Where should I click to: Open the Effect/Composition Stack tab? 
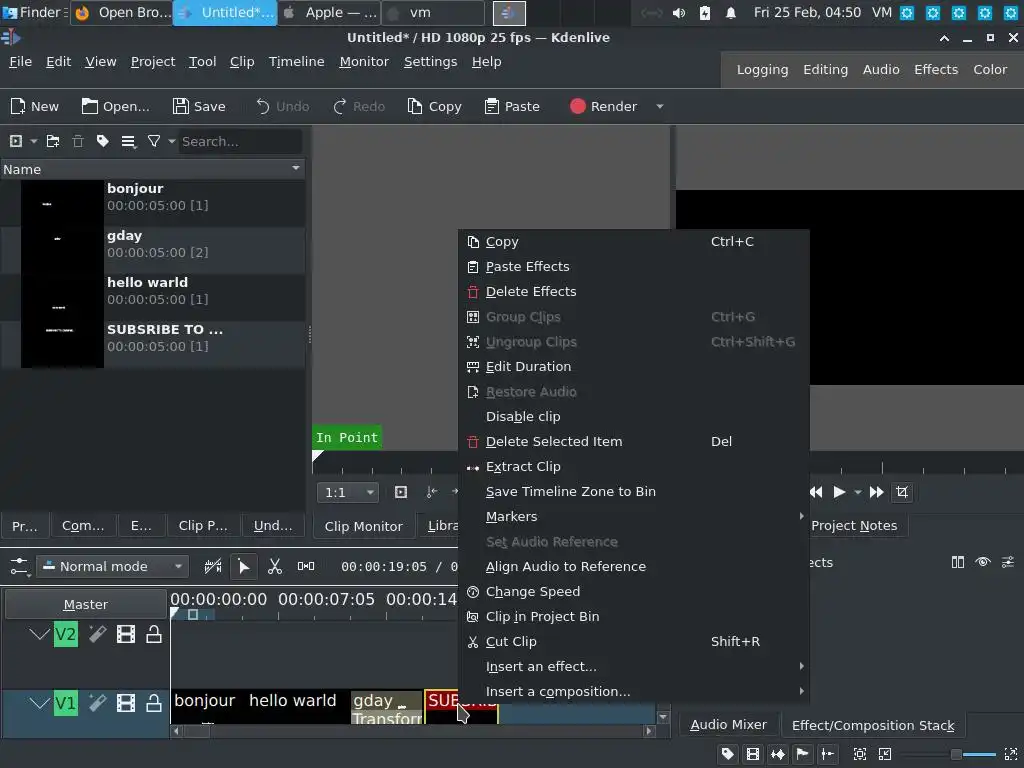(x=873, y=725)
